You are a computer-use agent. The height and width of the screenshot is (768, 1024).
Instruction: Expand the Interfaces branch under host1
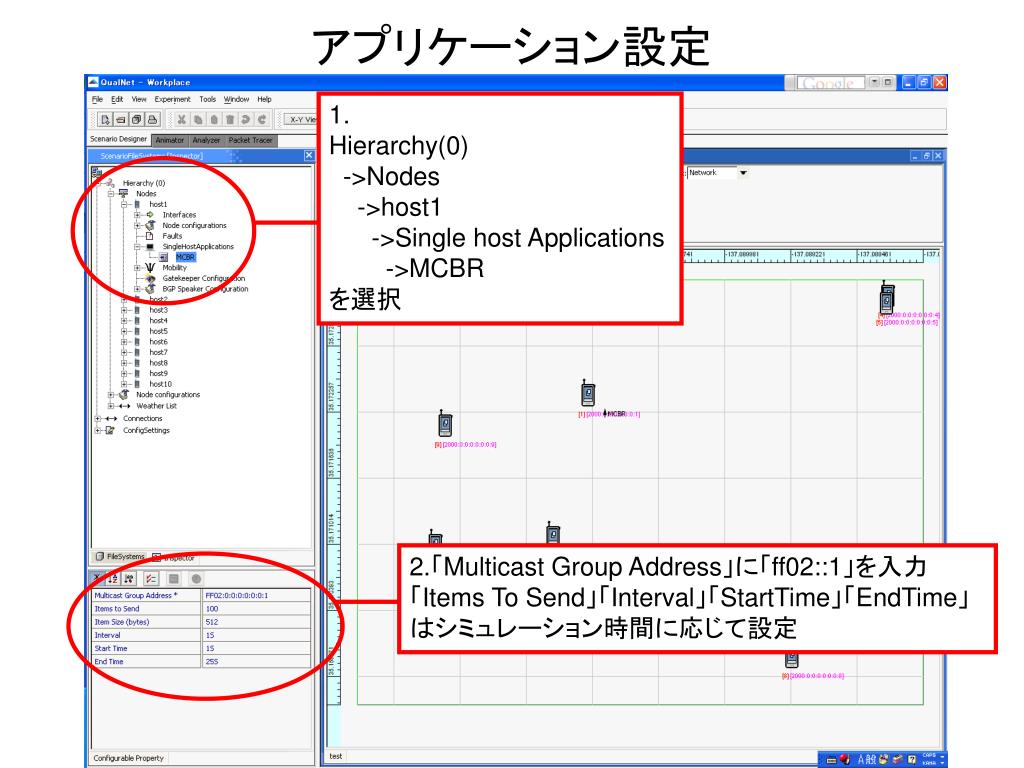(137, 215)
